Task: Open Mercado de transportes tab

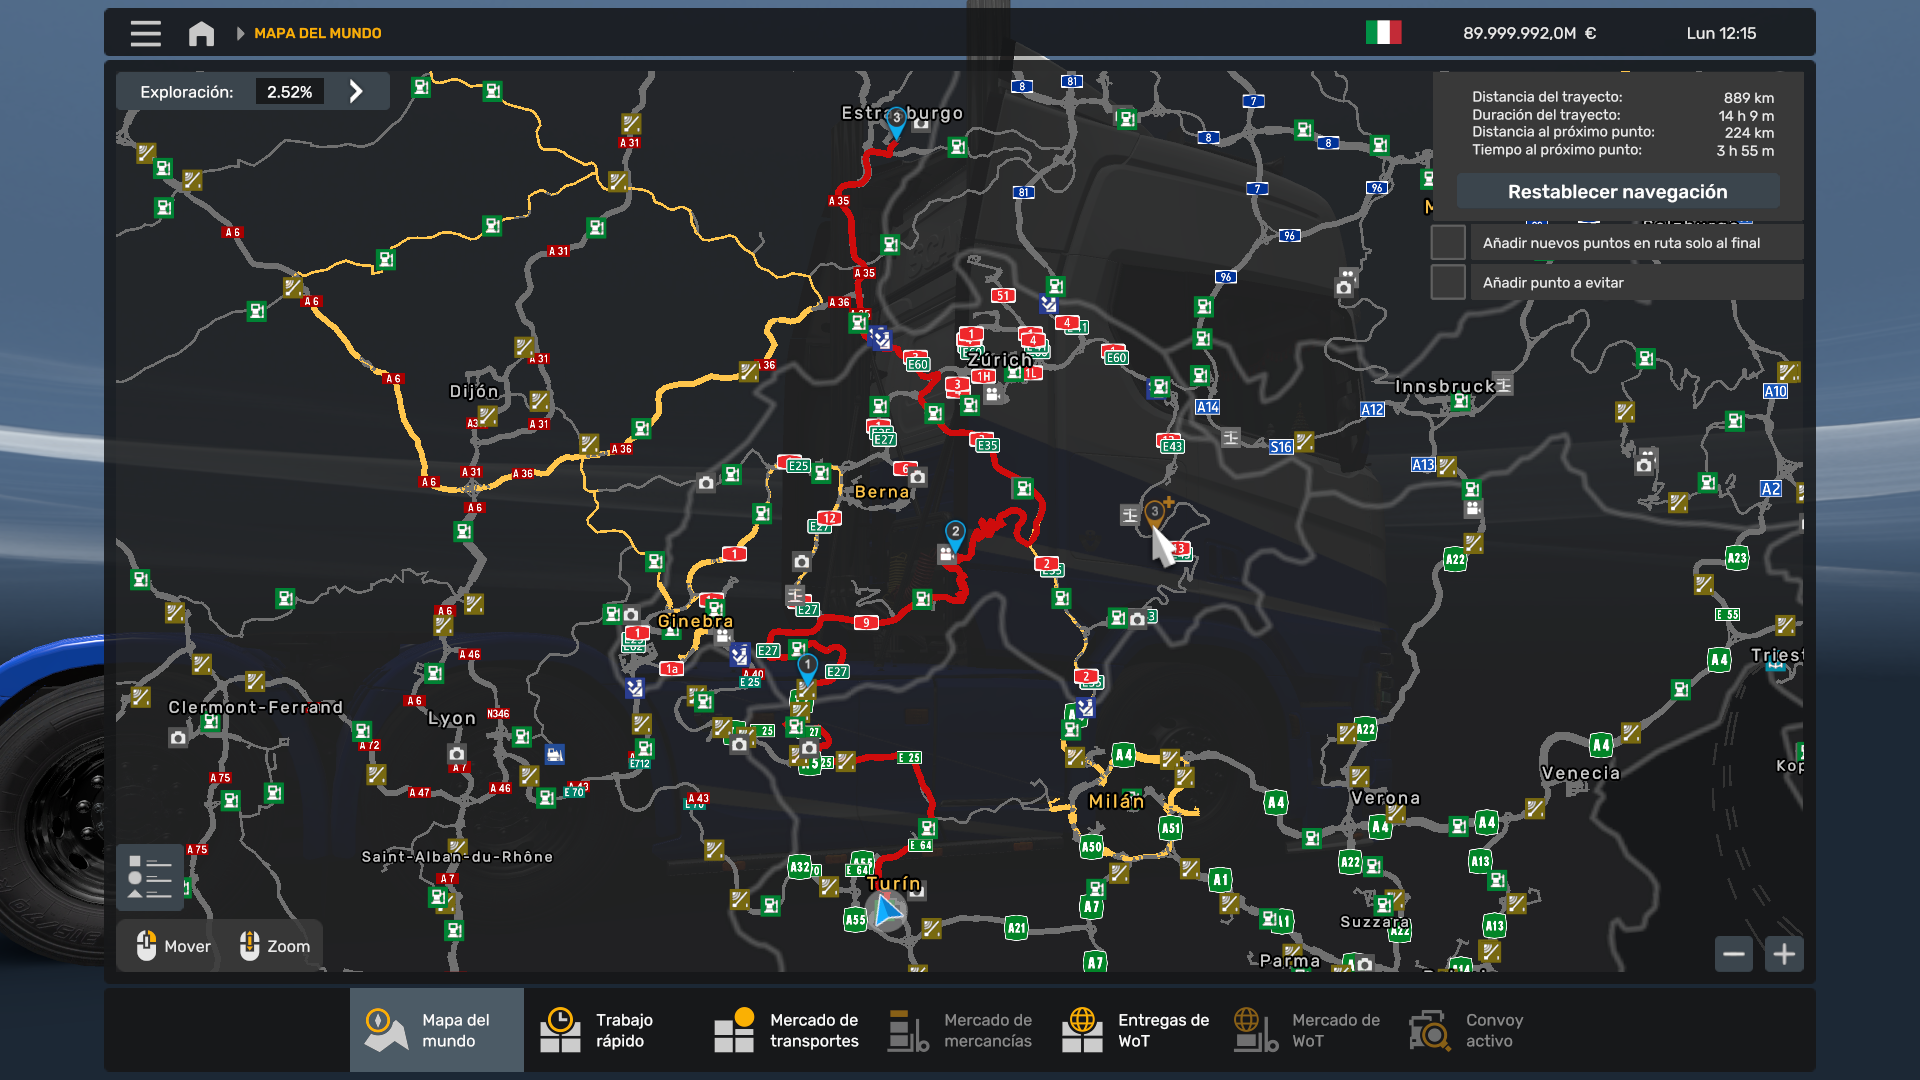Action: [x=786, y=1030]
